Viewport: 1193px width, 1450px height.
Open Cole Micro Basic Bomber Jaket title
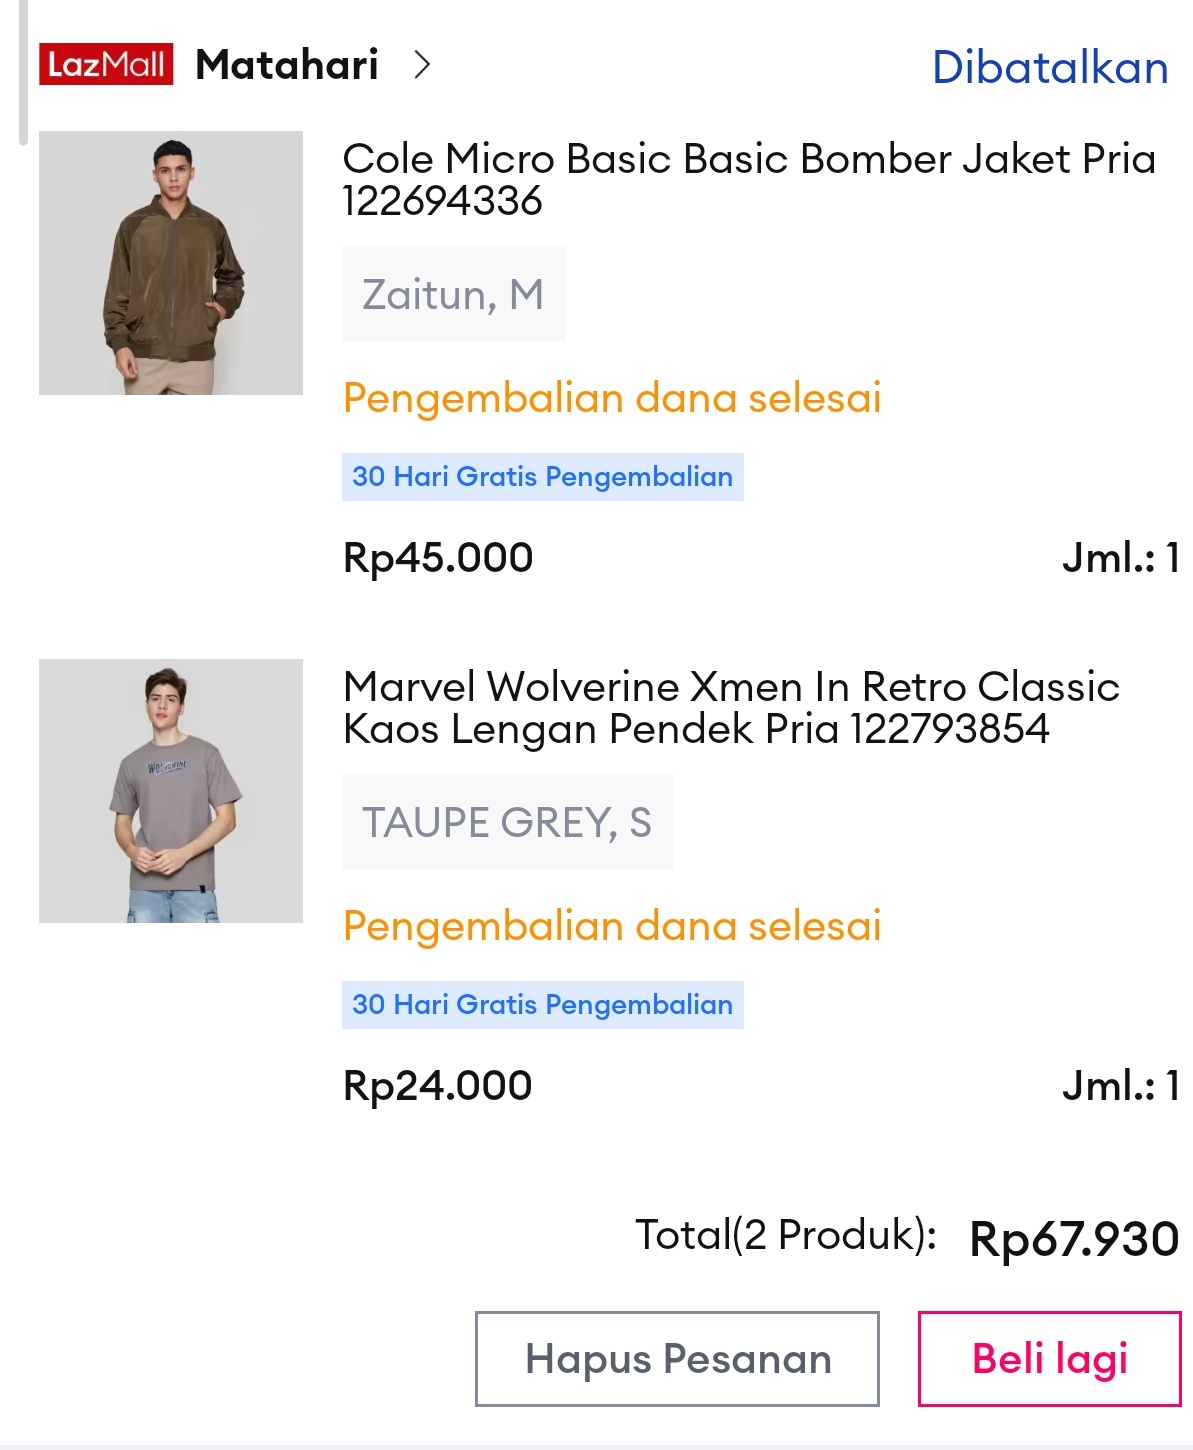(x=748, y=179)
